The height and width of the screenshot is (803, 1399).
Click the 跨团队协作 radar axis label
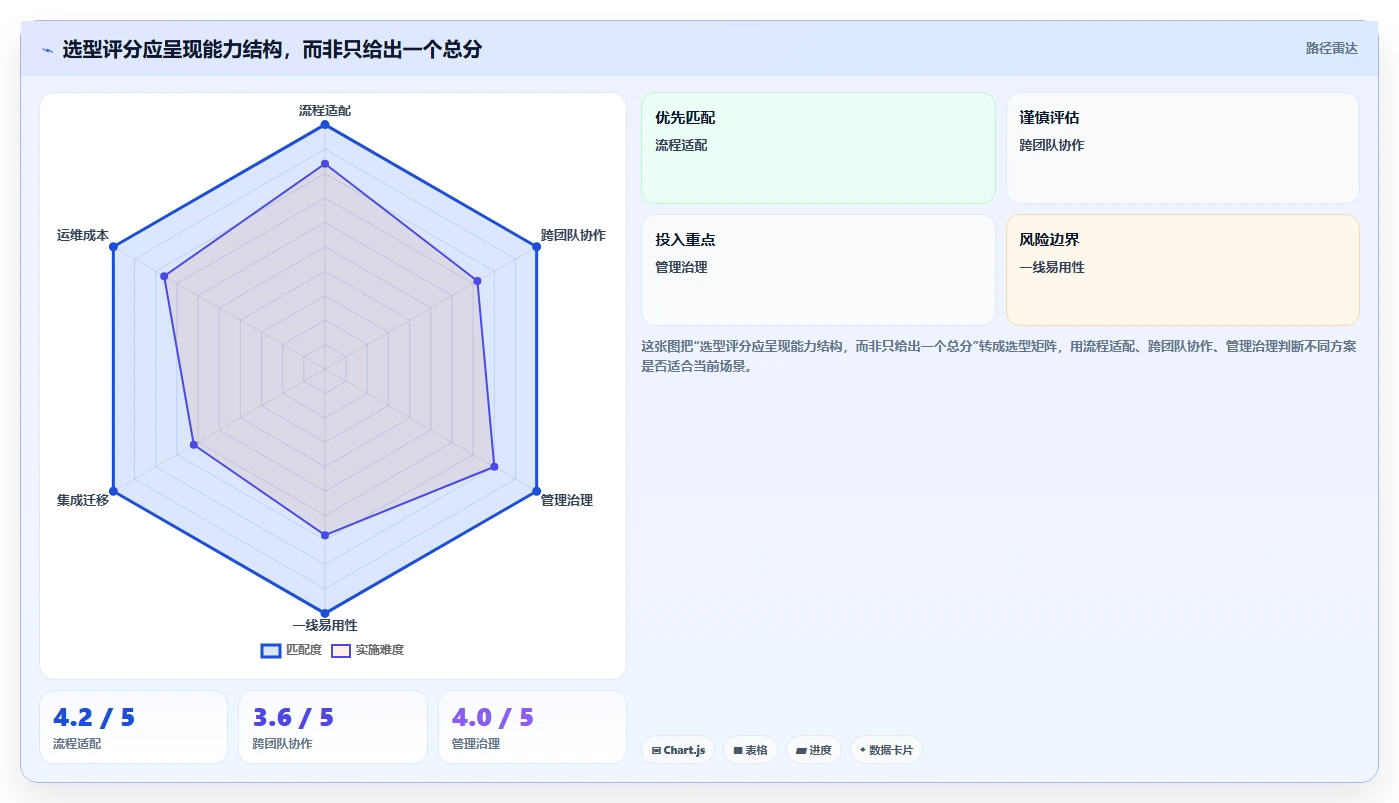[x=573, y=235]
